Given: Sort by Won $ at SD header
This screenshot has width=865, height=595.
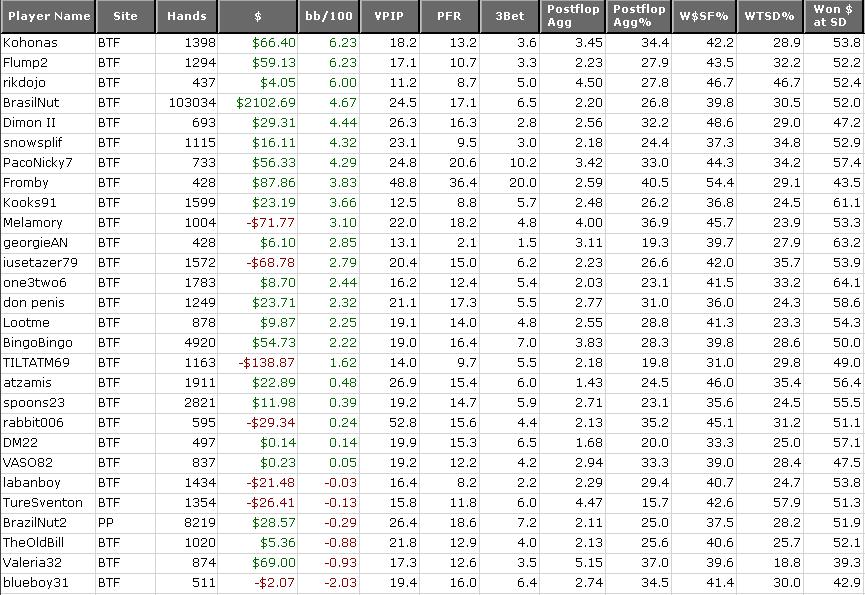Looking at the screenshot, I should 834,16.
